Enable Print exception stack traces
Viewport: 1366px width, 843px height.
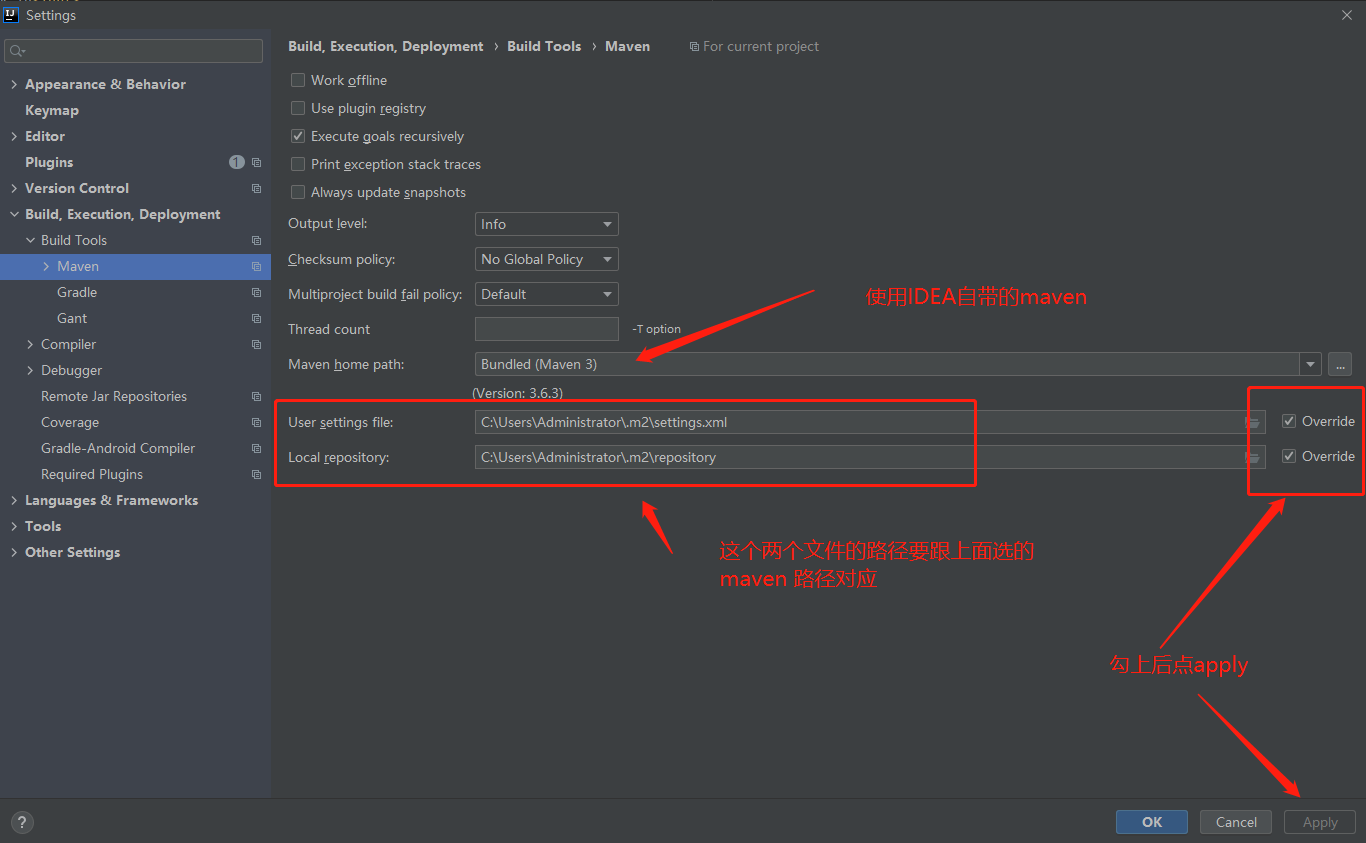point(298,164)
